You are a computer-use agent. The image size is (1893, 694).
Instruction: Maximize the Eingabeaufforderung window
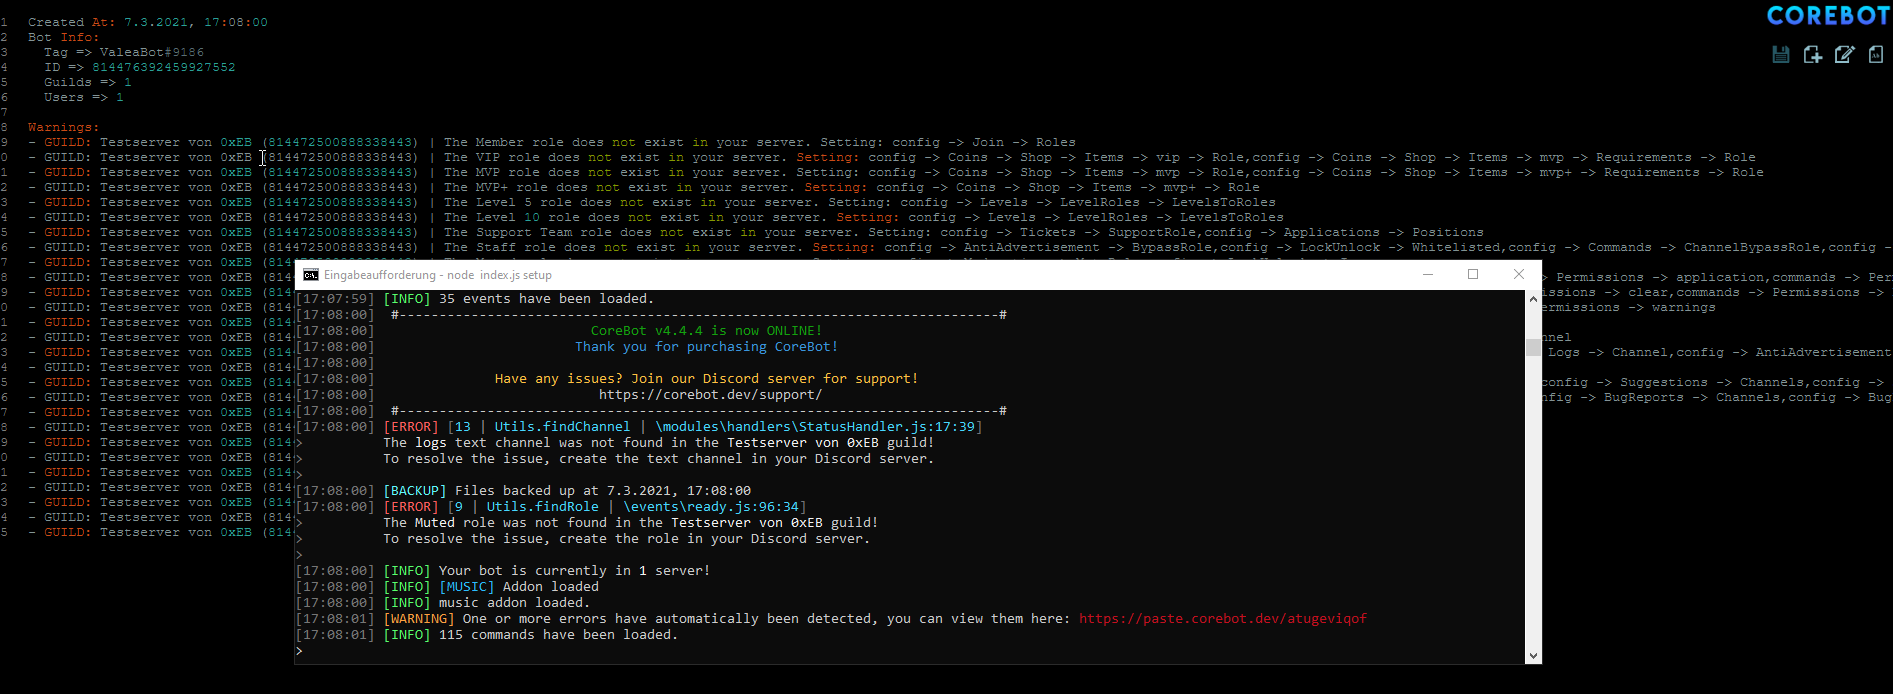1473,274
